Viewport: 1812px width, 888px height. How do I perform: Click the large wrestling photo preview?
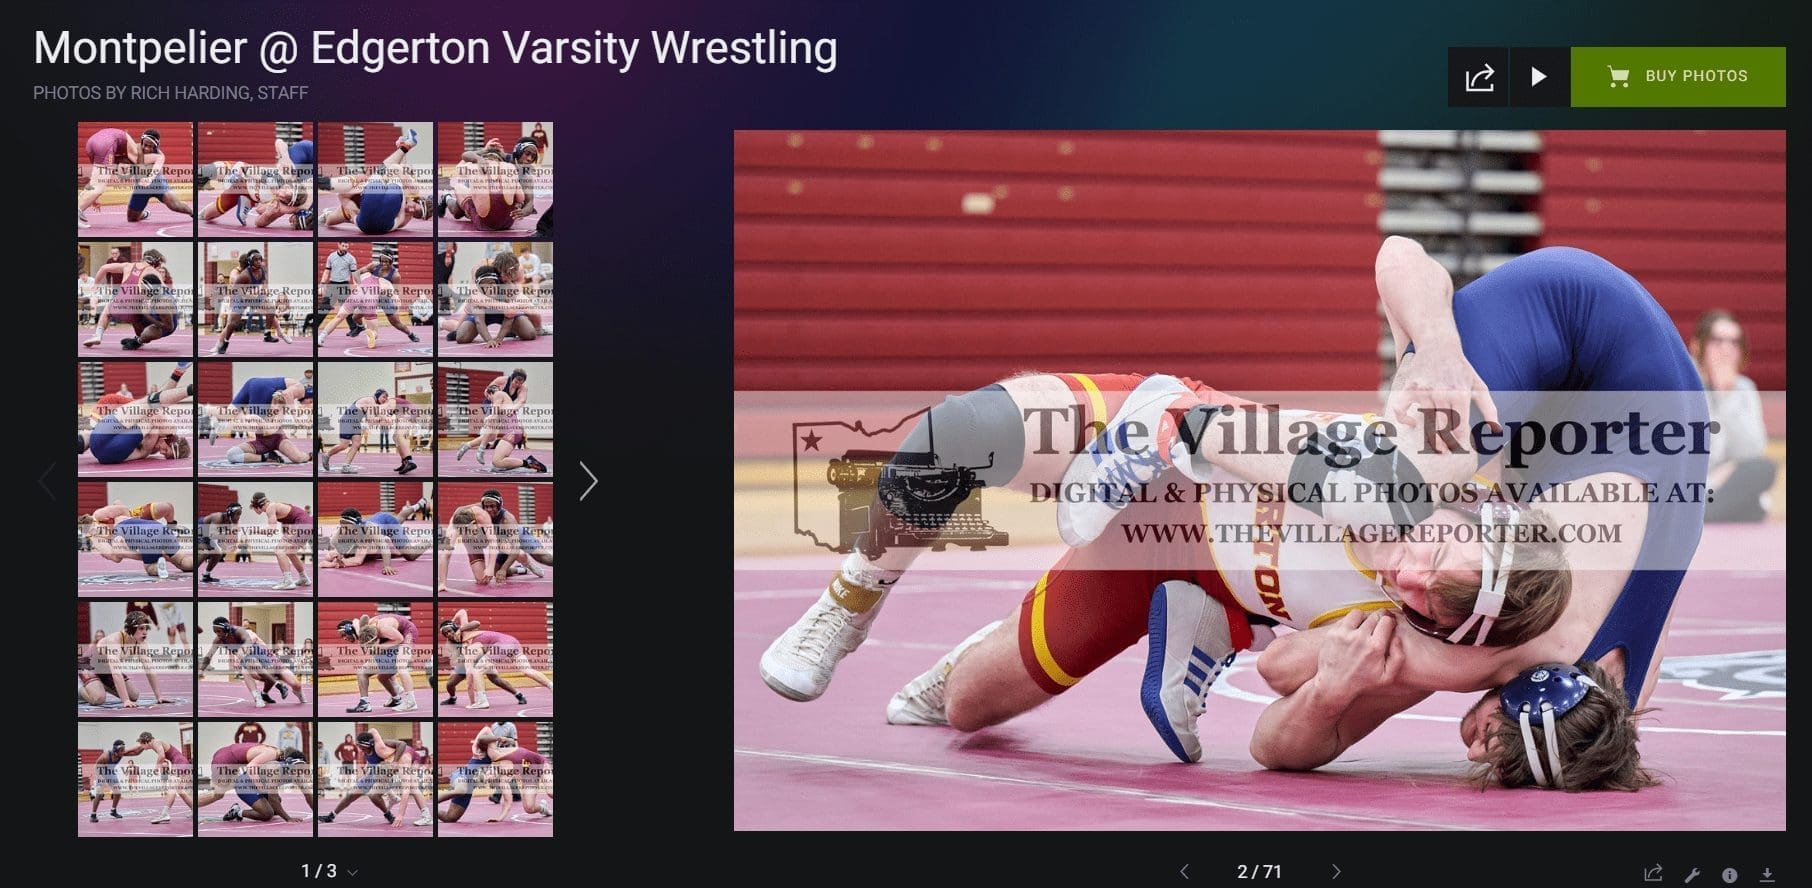pyautogui.click(x=1260, y=480)
